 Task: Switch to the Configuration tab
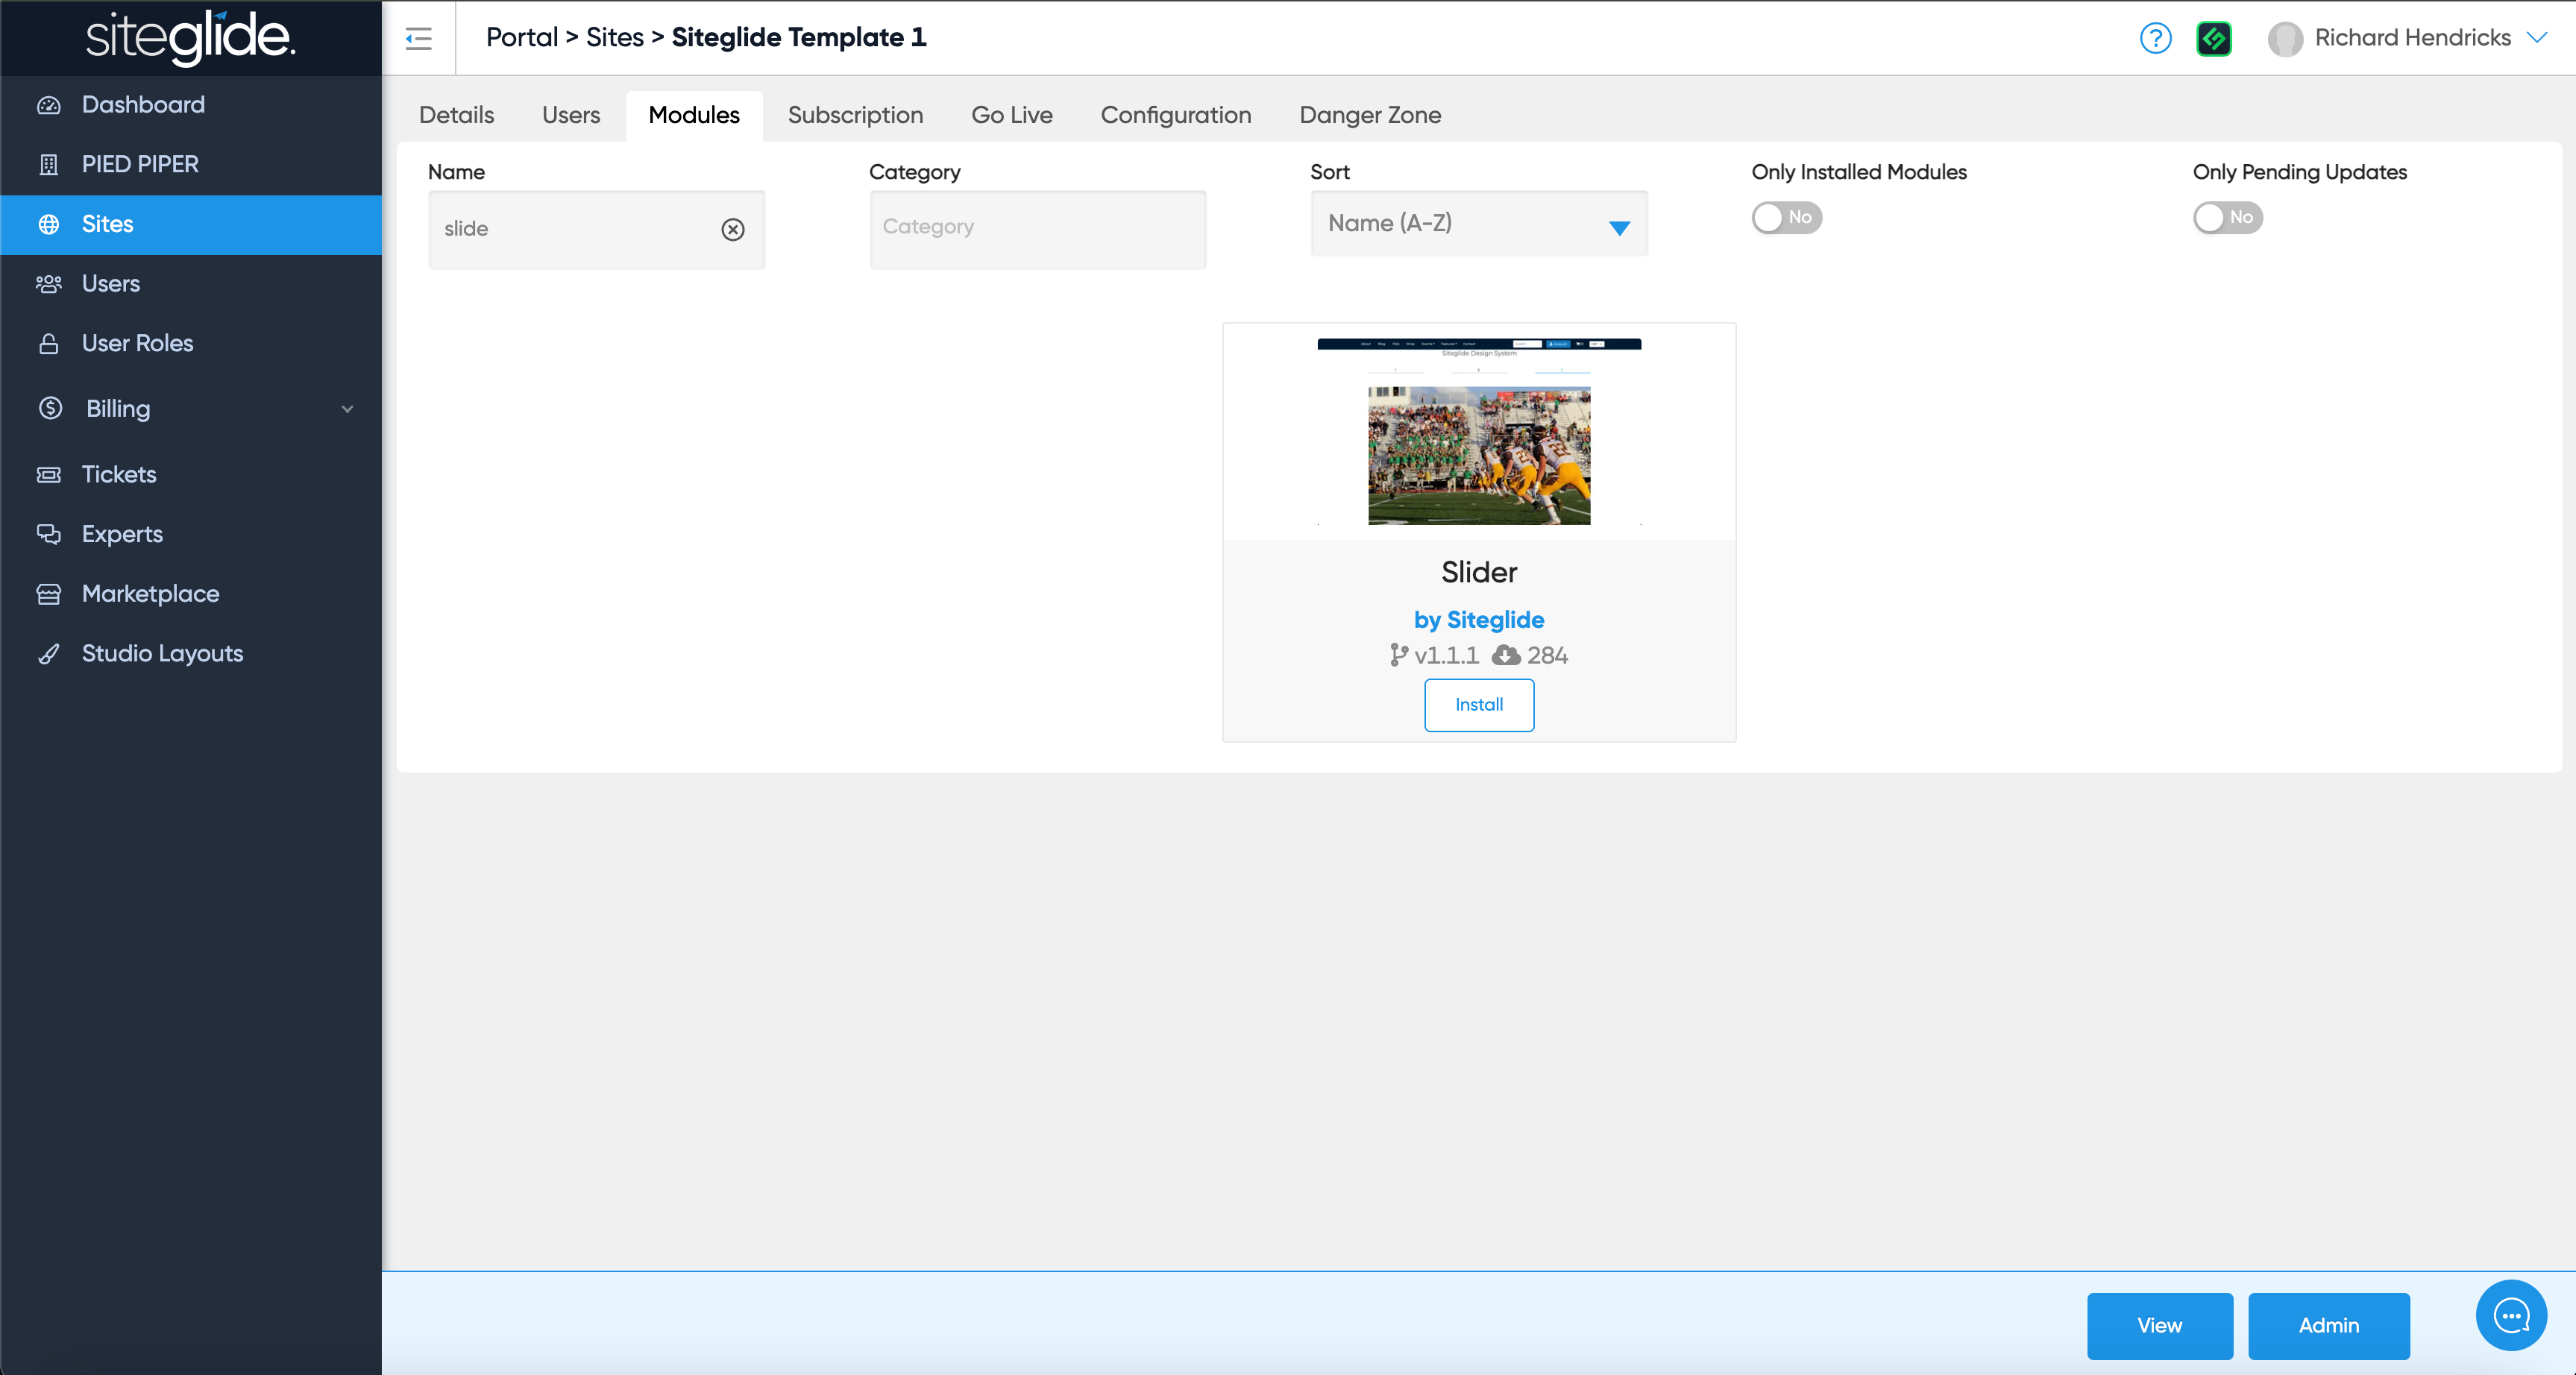click(x=1176, y=115)
